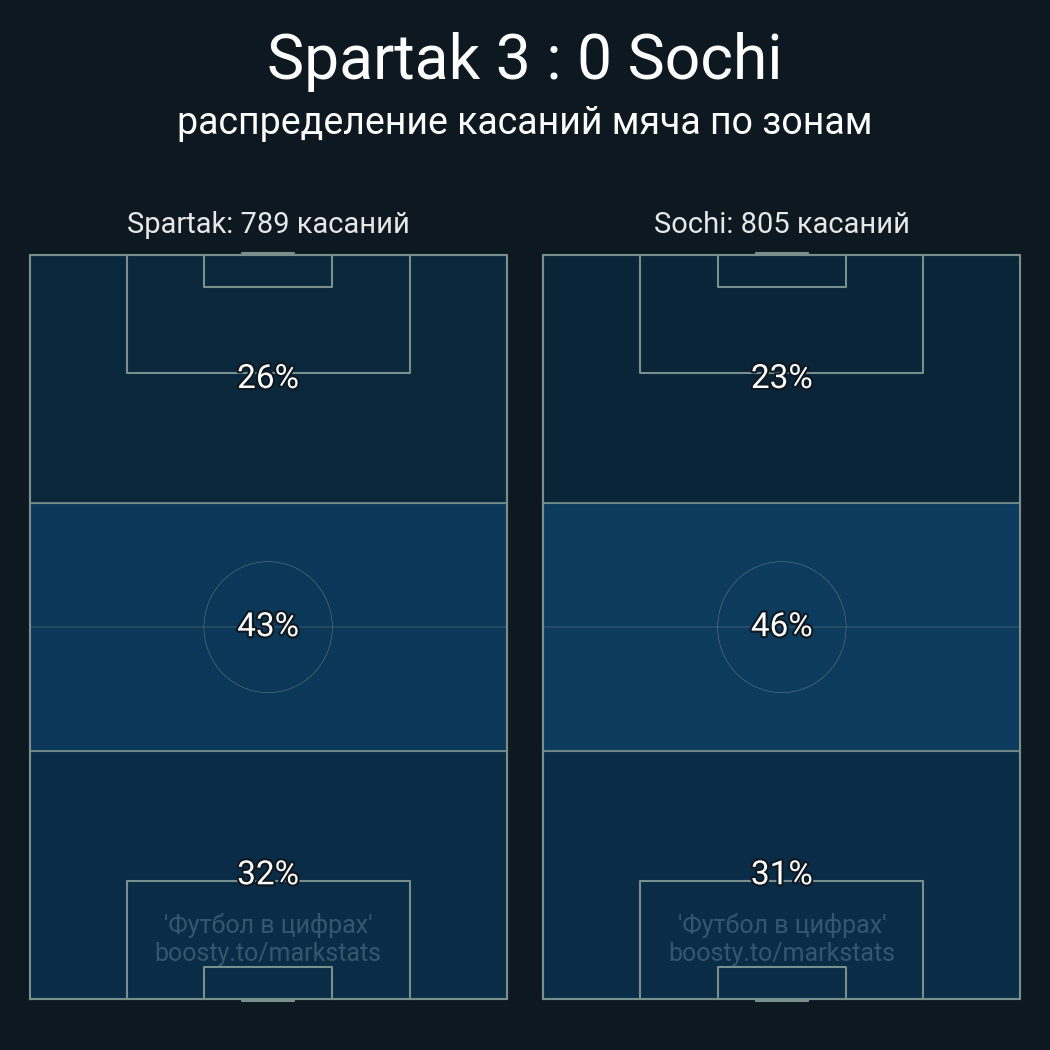Image resolution: width=1050 pixels, height=1050 pixels.
Task: Click Spartak's 43% midfield value
Action: tap(268, 625)
